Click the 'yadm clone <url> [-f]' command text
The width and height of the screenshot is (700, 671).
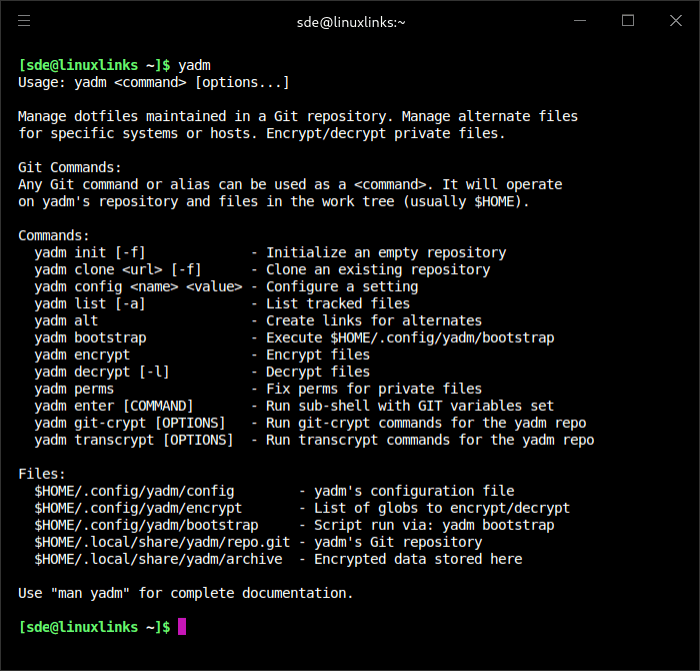(x=118, y=270)
